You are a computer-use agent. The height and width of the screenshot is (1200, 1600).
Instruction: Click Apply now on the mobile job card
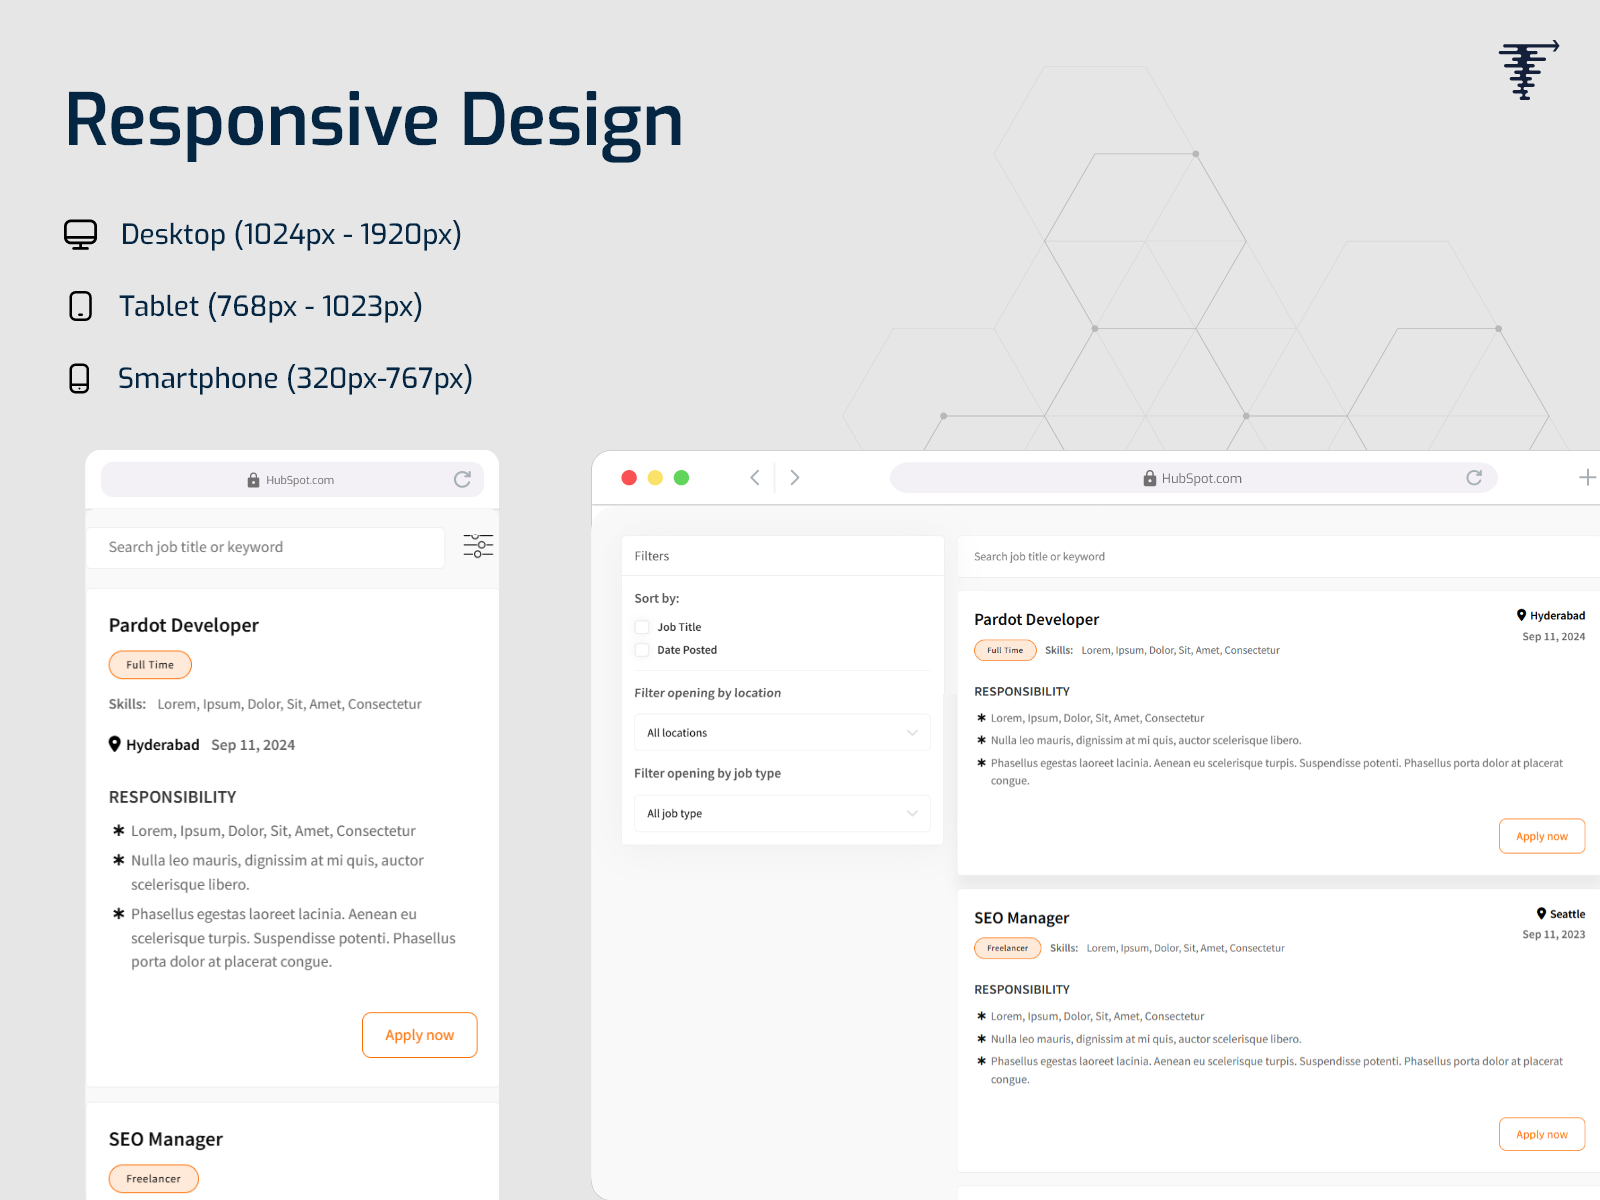pyautogui.click(x=419, y=1035)
